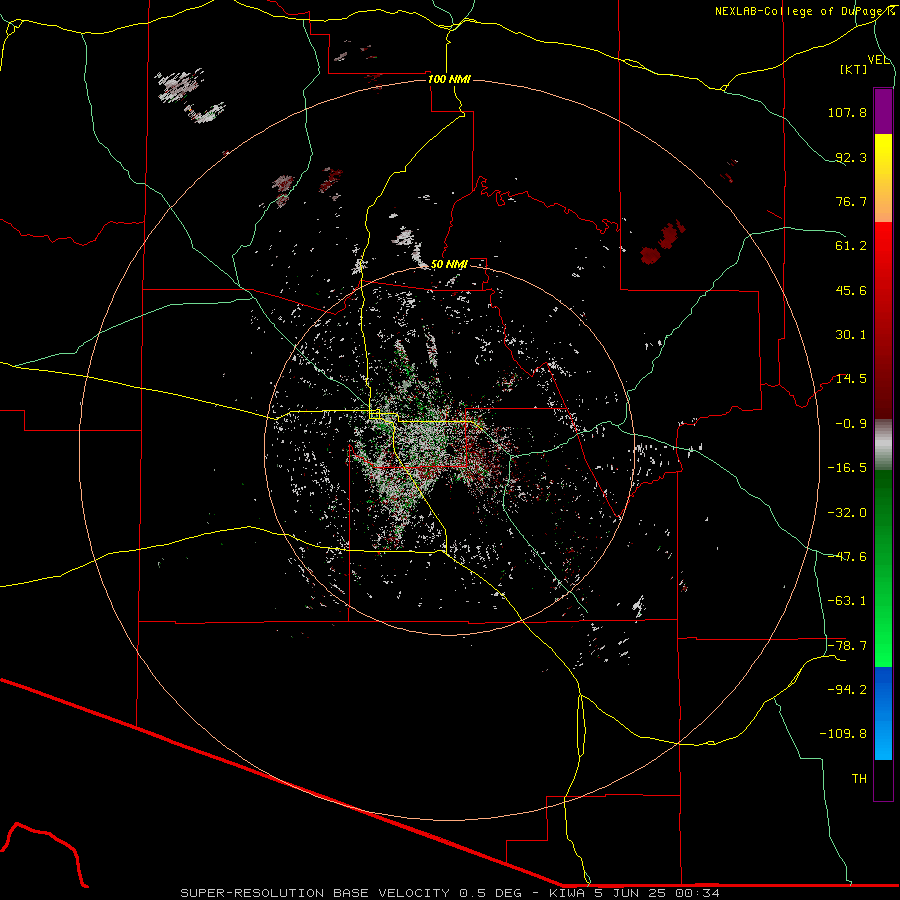Select the 14.5 scale value
This screenshot has width=900, height=900.
point(851,379)
